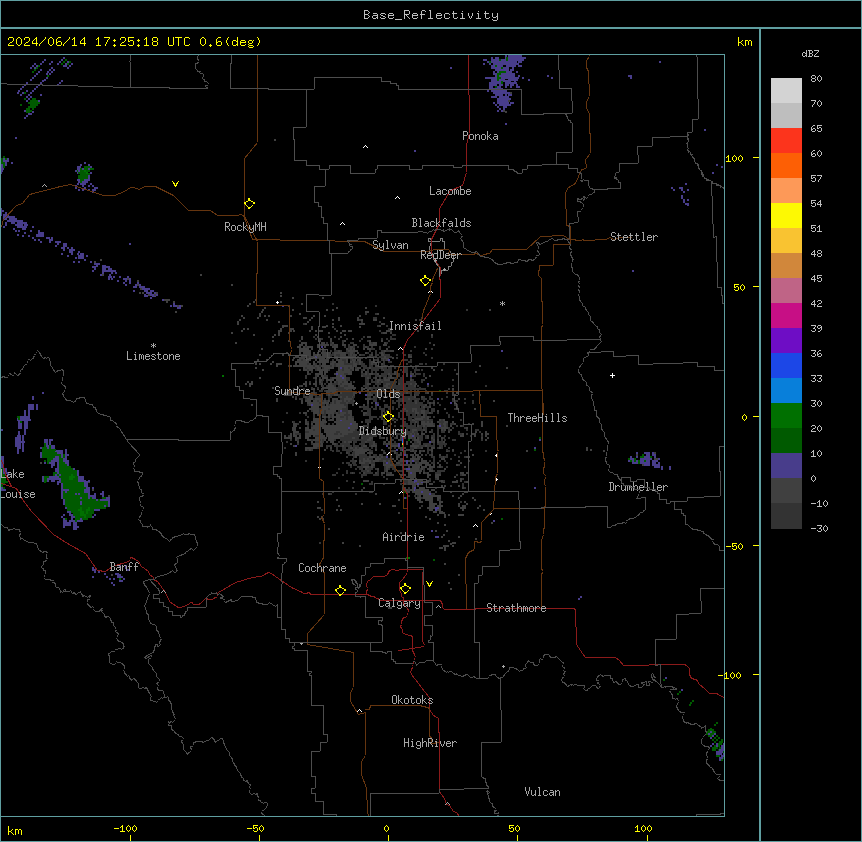
Task: Click the Calgary label
Action: (x=400, y=603)
